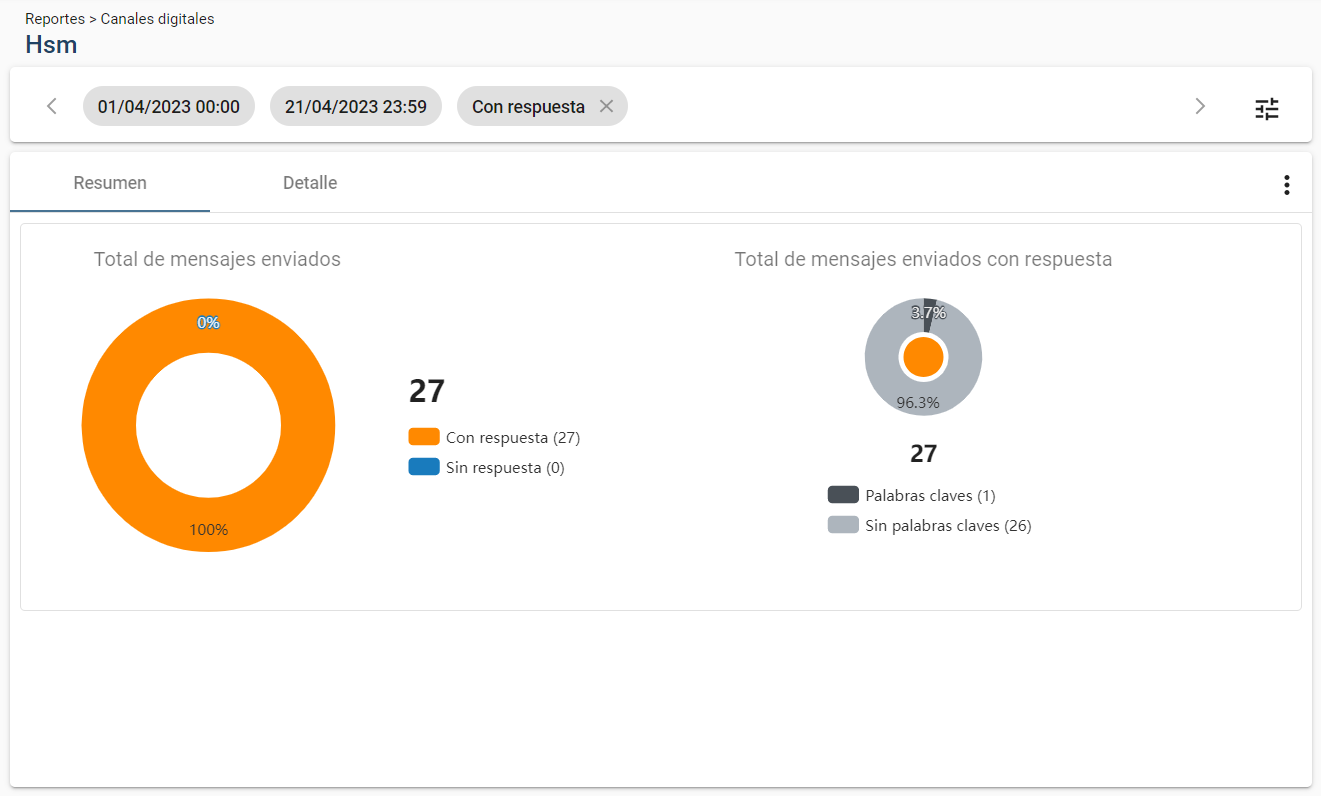Click the Palabras claves (1) legend label
1321x796 pixels.
coord(930,496)
